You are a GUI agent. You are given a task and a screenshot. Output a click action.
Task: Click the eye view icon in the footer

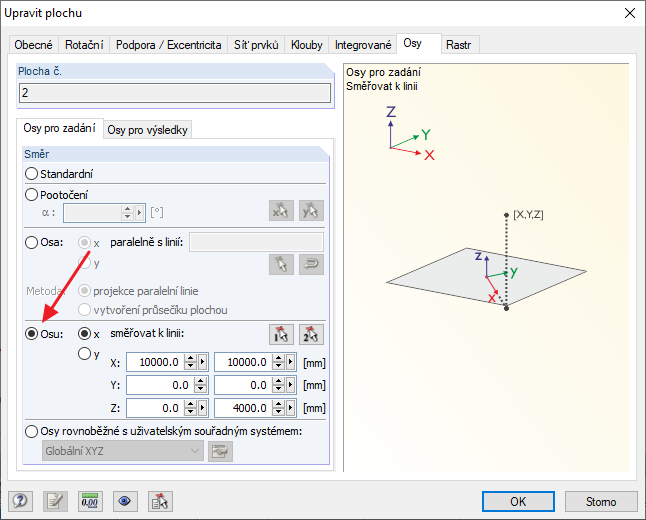[125, 501]
